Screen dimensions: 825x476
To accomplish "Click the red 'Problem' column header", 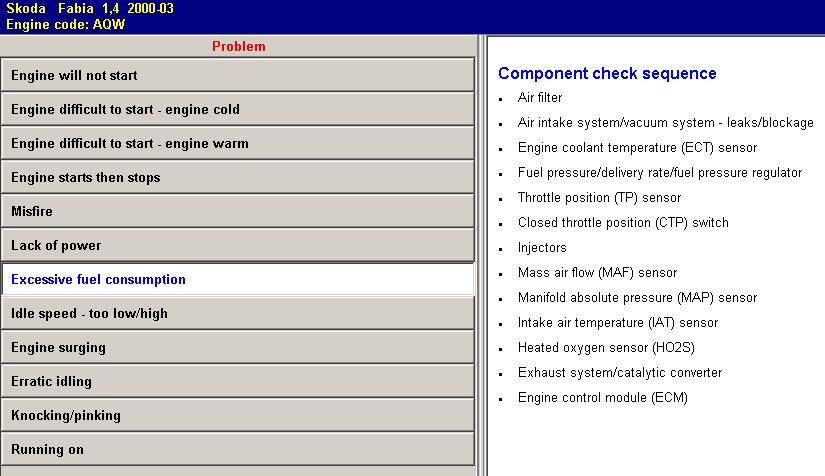I will [x=239, y=46].
